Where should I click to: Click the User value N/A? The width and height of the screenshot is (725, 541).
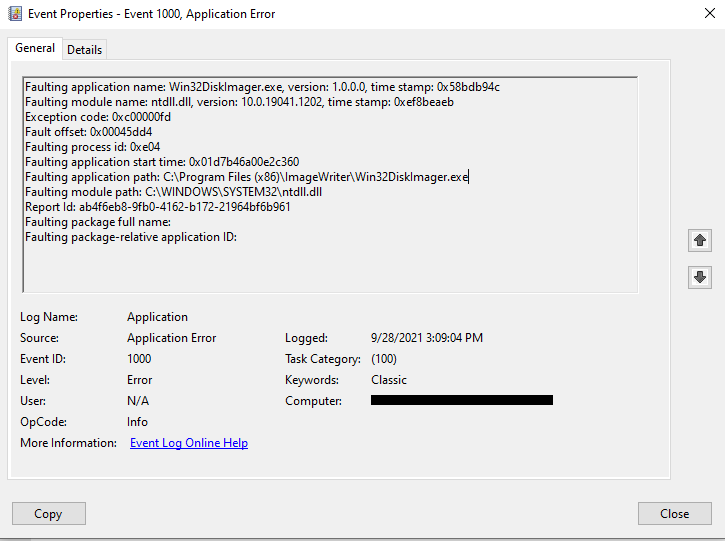tap(138, 401)
